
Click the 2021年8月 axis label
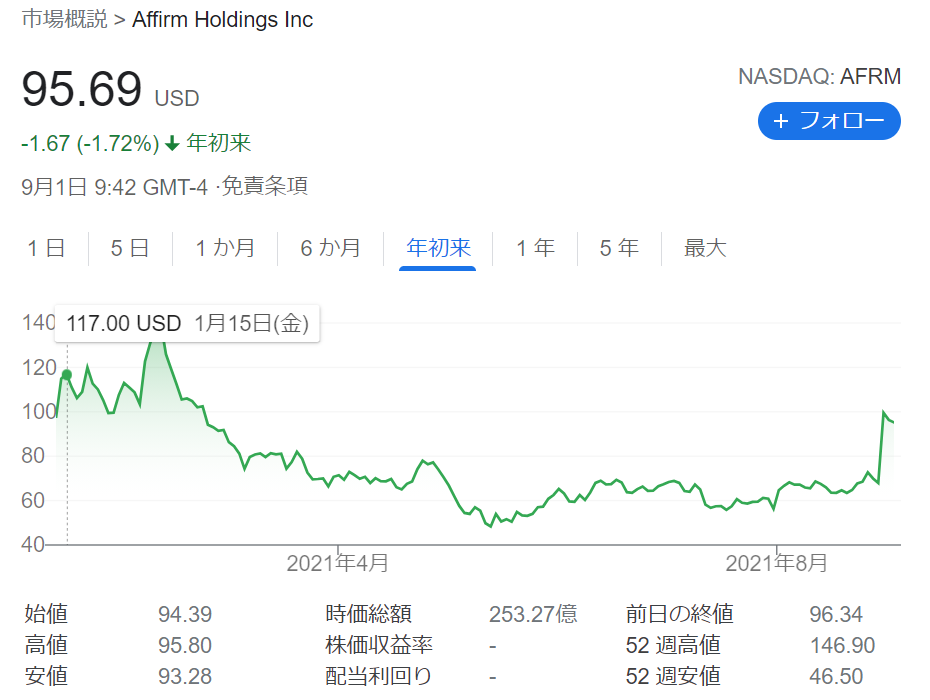[776, 563]
